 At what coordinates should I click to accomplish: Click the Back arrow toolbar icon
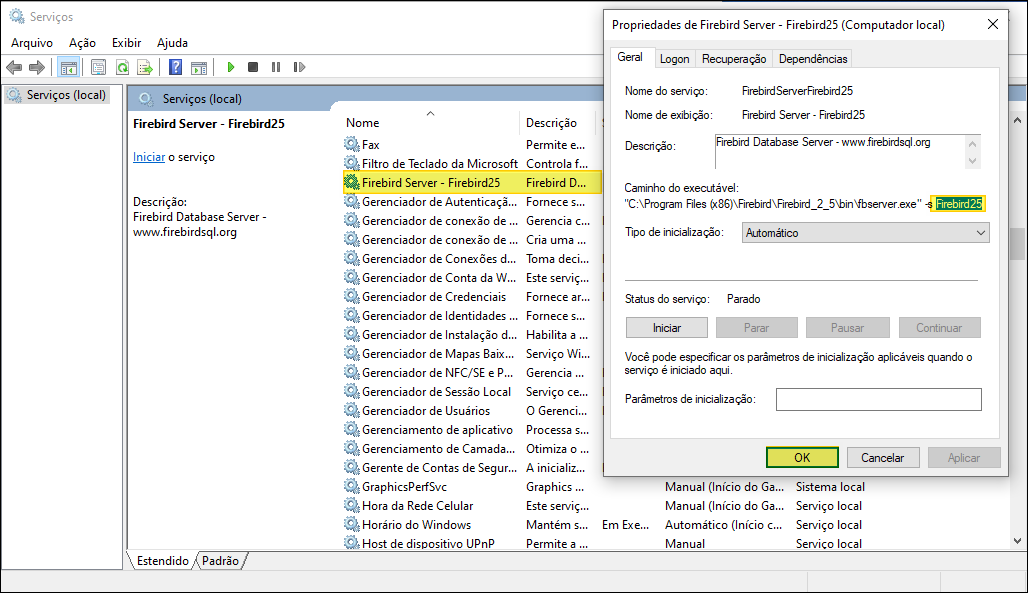pyautogui.click(x=14, y=67)
